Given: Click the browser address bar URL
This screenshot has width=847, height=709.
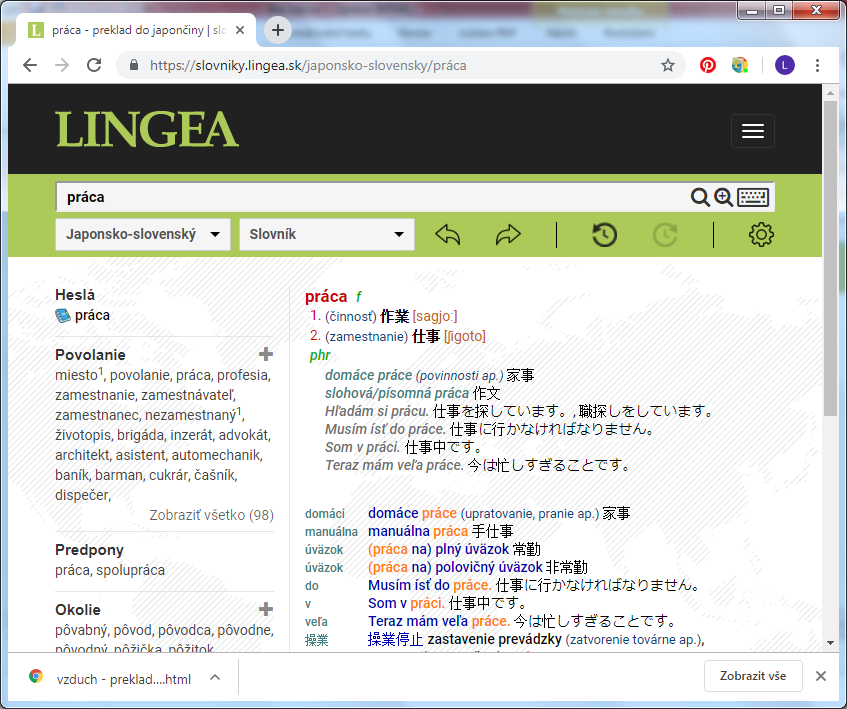Looking at the screenshot, I should click(308, 65).
